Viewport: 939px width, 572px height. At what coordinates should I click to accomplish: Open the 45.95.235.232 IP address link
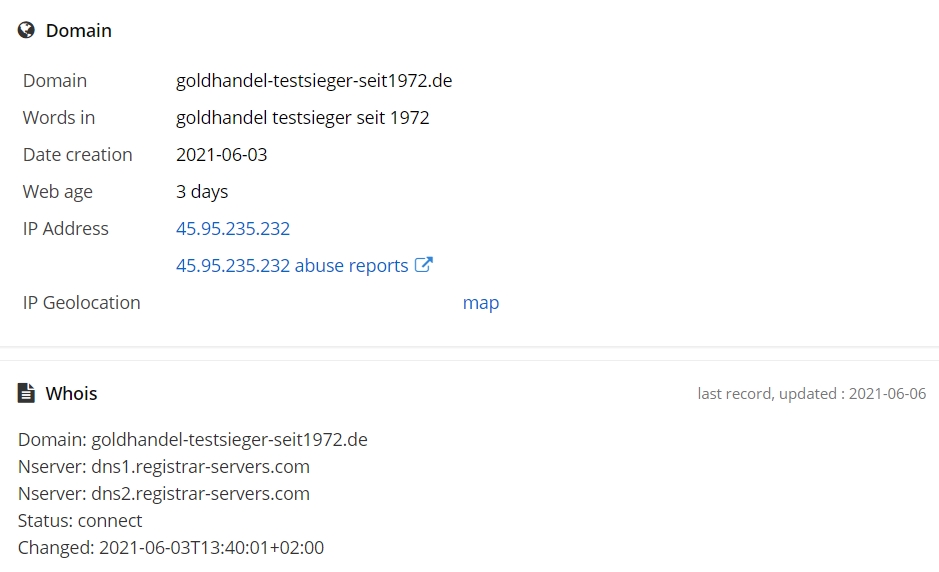click(x=233, y=229)
